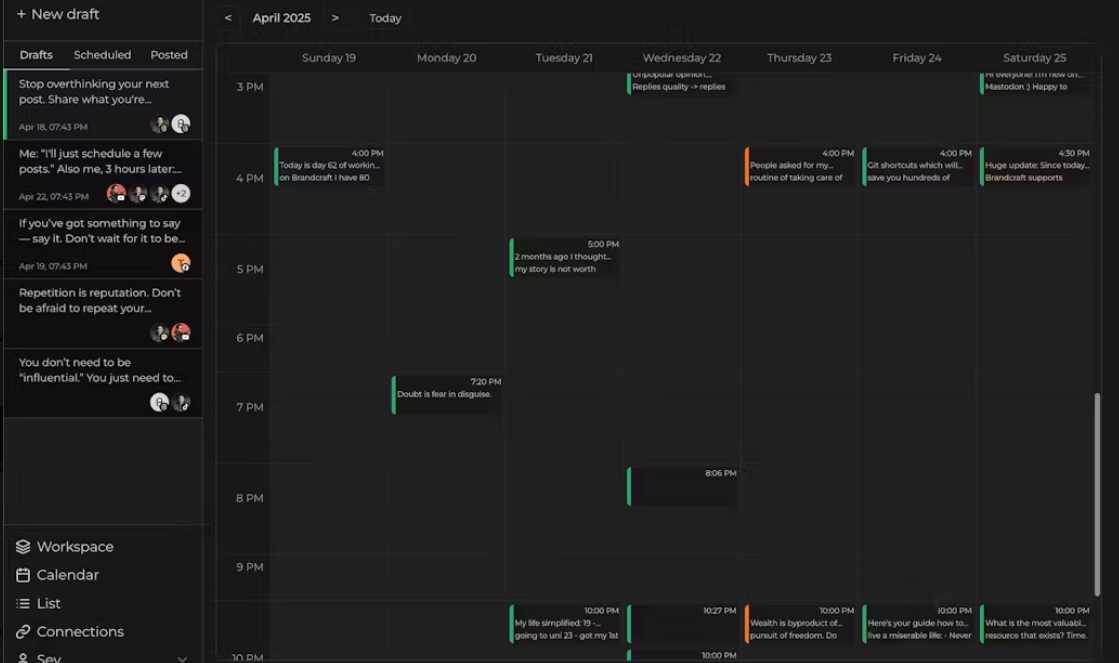Click the 9 PM time label
This screenshot has height=663, width=1119.
[x=250, y=567]
